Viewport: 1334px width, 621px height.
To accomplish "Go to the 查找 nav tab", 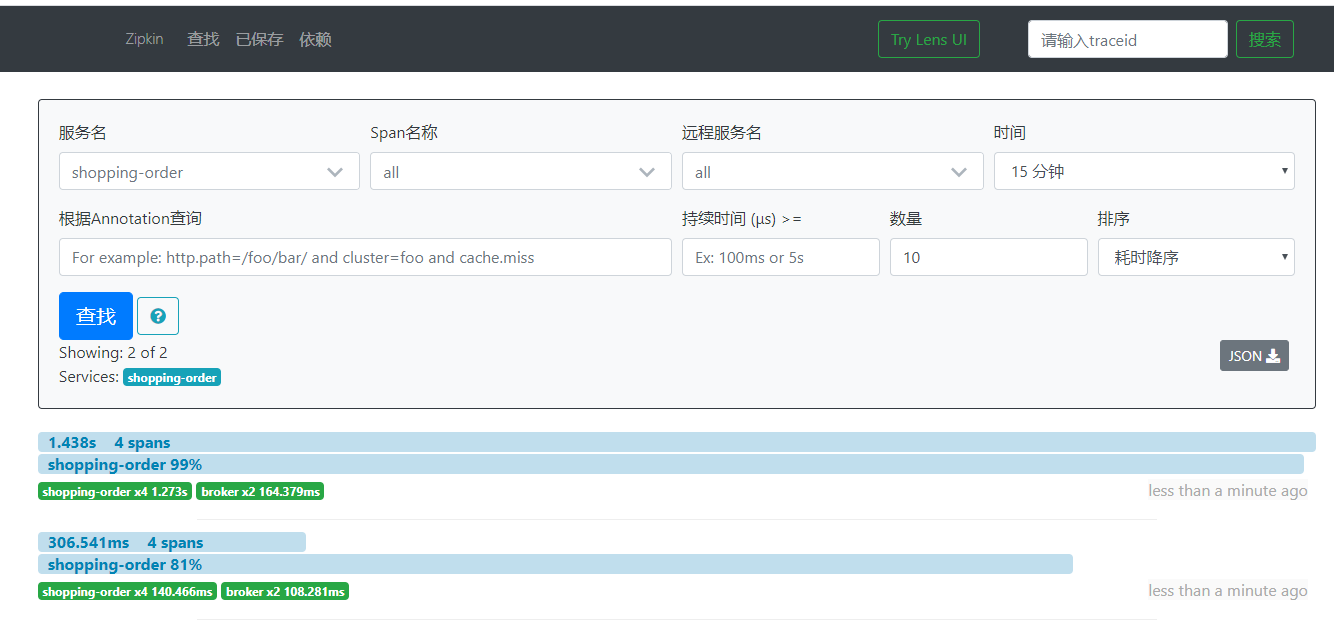I will 203,39.
